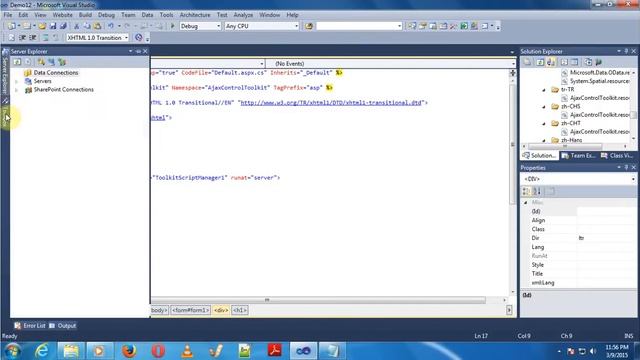Click the Undo arrow icon
This screenshot has height=360, width=640.
111,26
